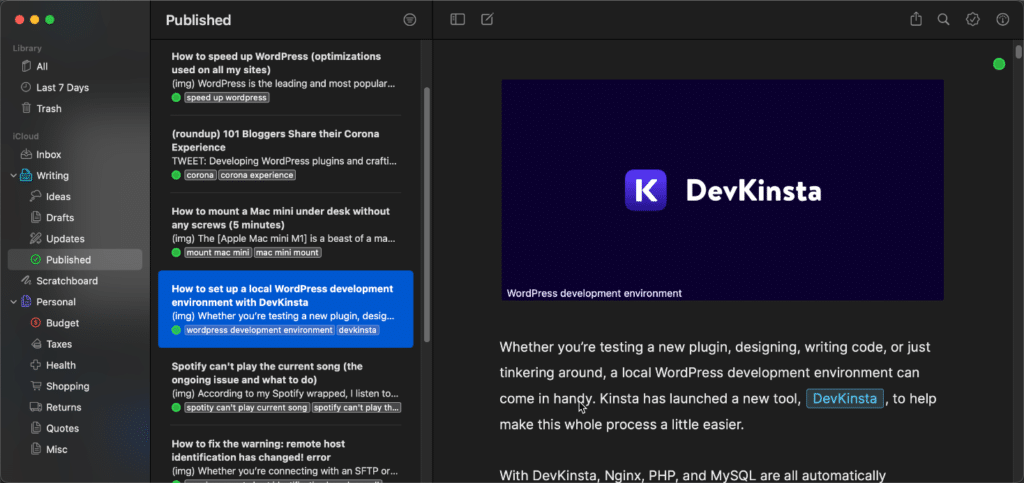Image resolution: width=1024 pixels, height=483 pixels.
Task: Collapse the Writing group chevron
Action: [x=12, y=176]
